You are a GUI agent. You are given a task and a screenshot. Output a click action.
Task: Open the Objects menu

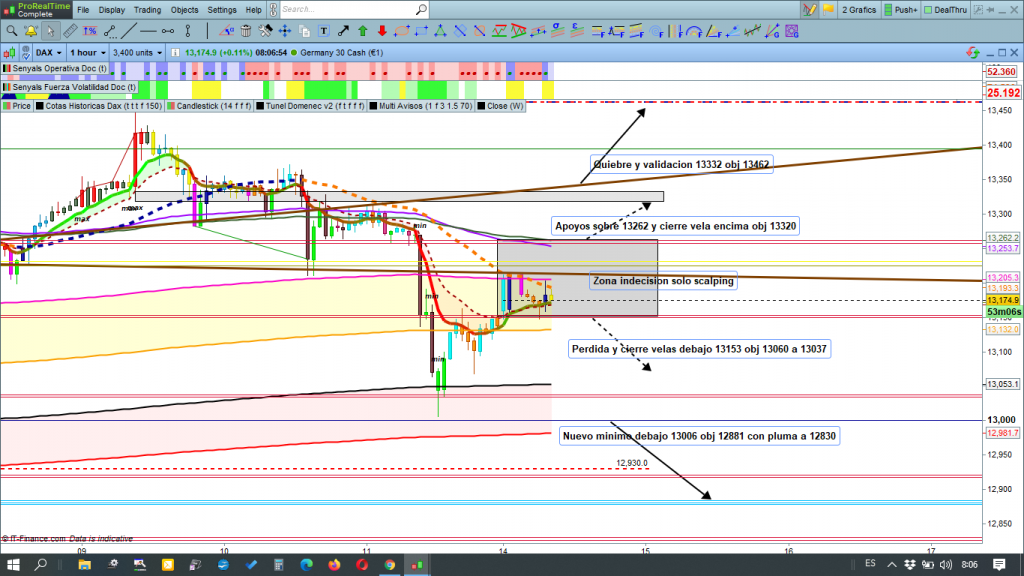(x=185, y=9)
